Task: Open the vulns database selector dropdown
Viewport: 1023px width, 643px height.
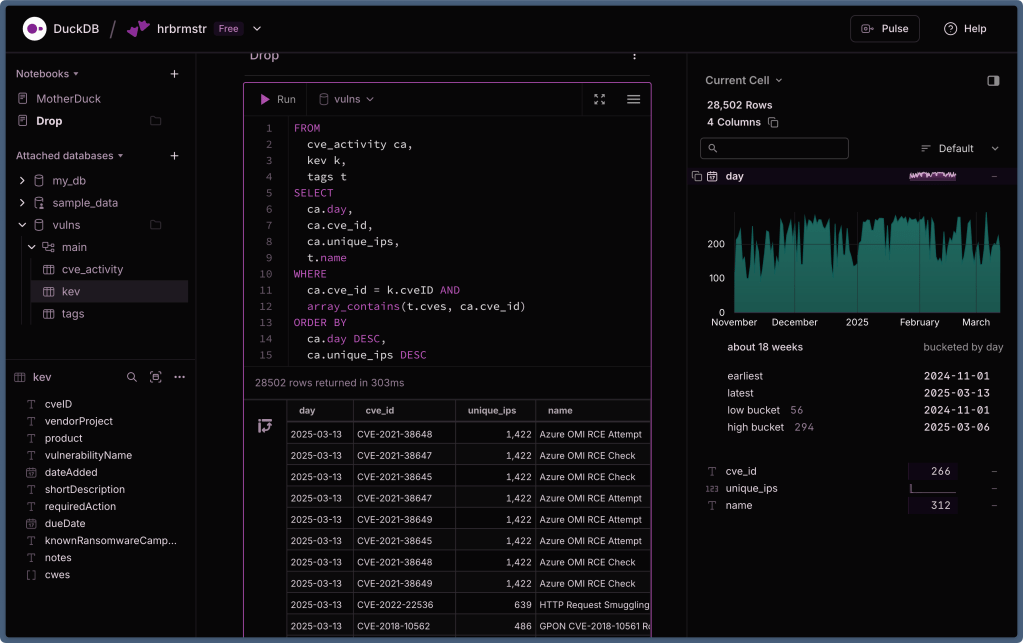Action: tap(346, 99)
